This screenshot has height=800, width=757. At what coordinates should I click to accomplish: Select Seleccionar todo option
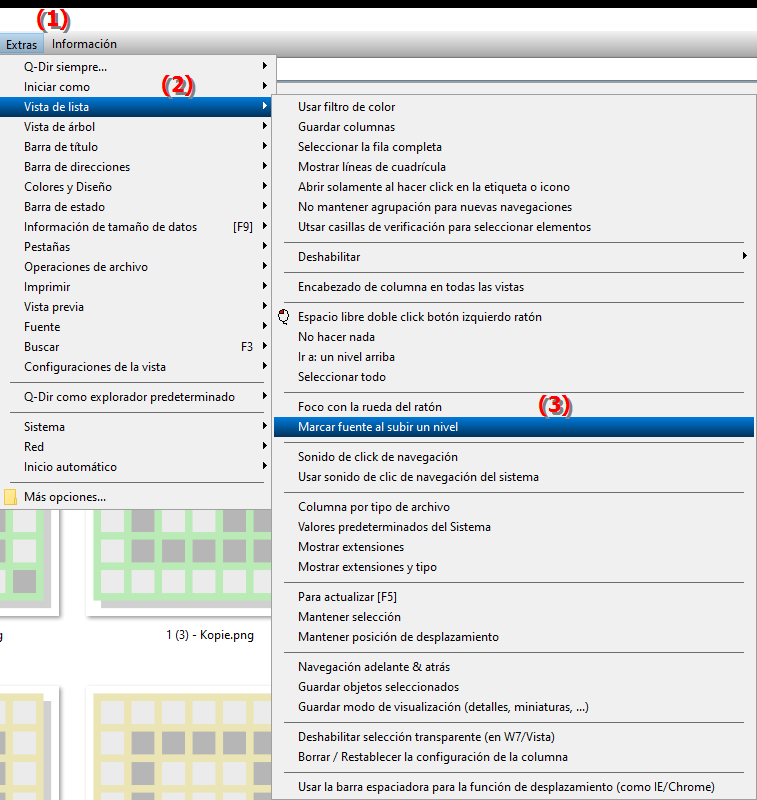514,377
